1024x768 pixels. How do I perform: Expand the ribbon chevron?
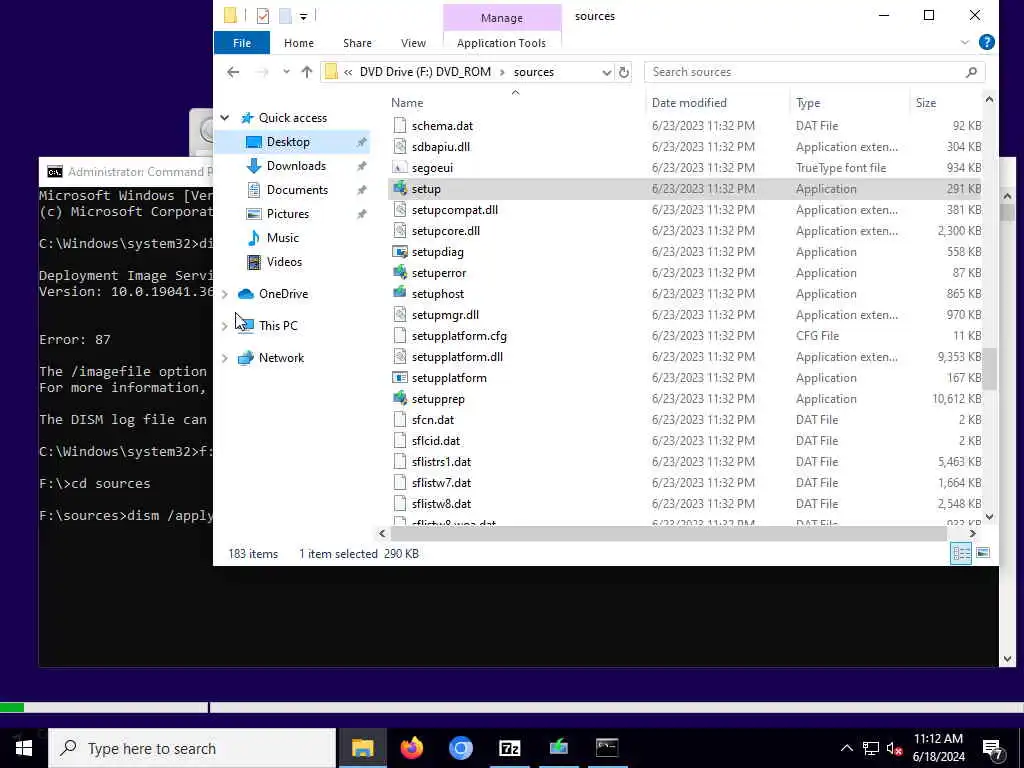[x=965, y=42]
